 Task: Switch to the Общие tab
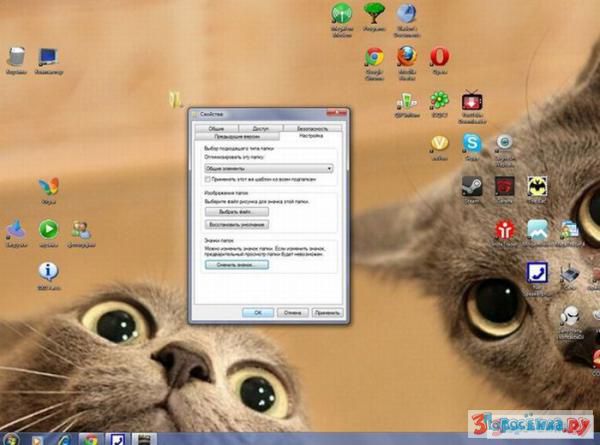[216, 129]
